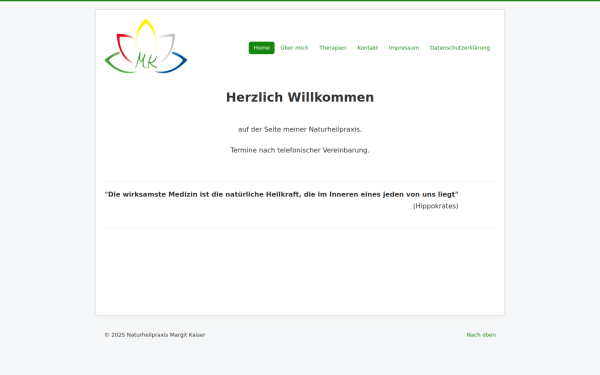This screenshot has height=375, width=600.
Task: Click the '(Hippokrates)' attribution
Action: tap(435, 206)
